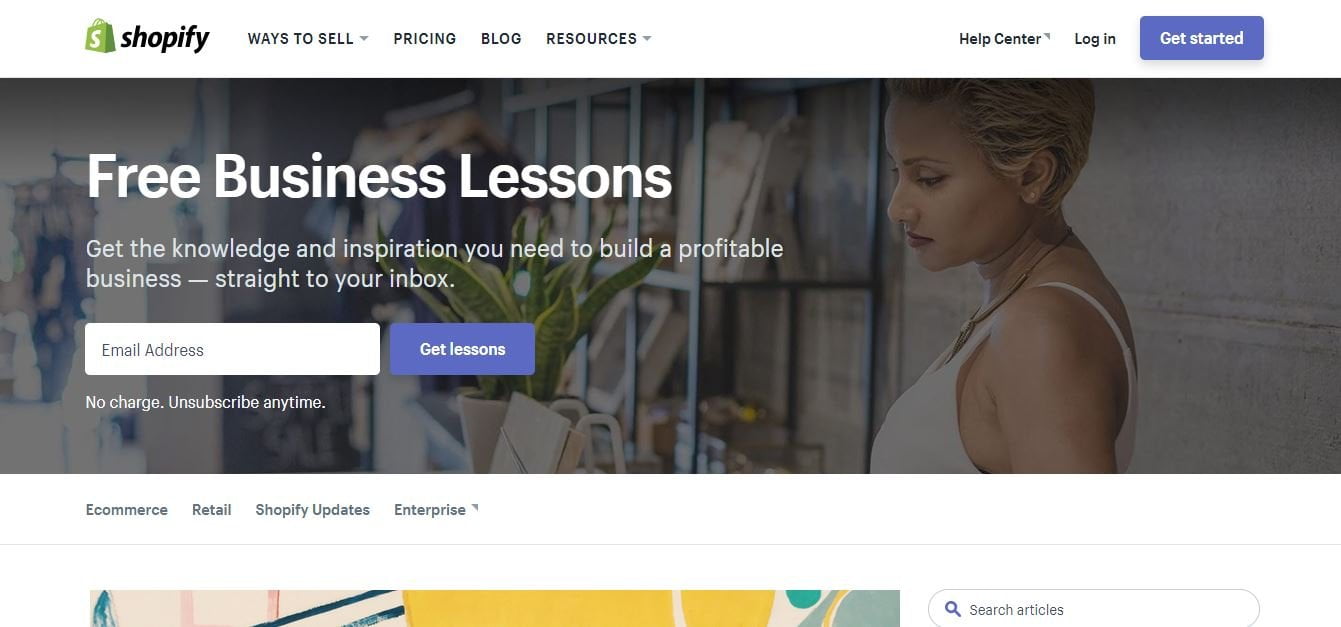The height and width of the screenshot is (627, 1341).
Task: Open the Ways to Sell menu
Action: tap(308, 39)
